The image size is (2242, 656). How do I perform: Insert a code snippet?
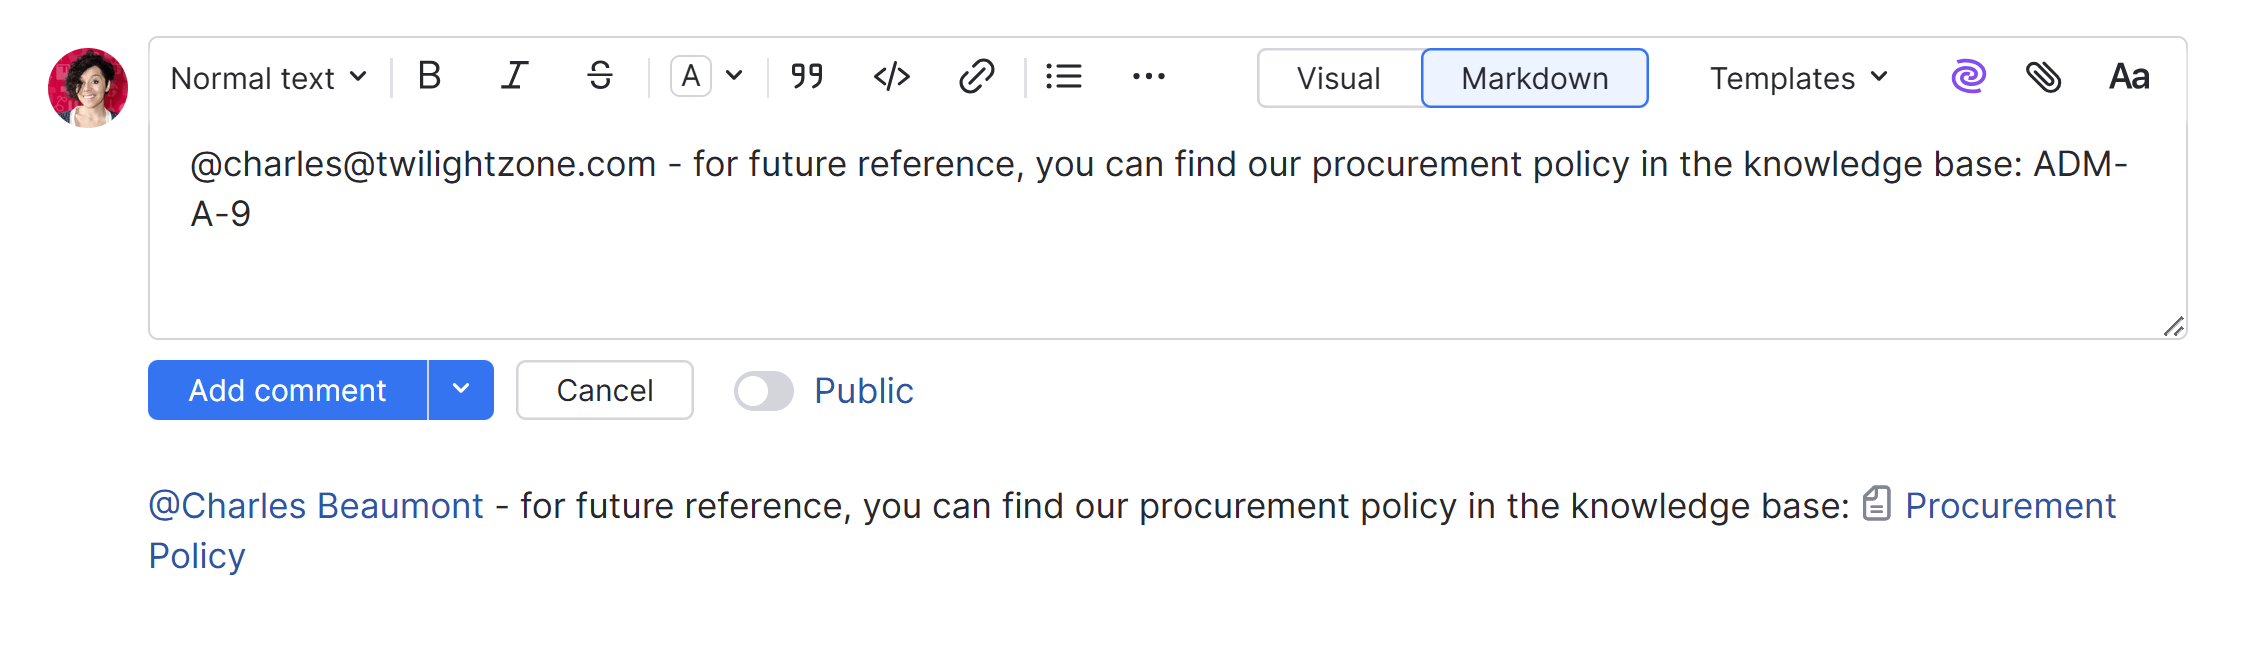pos(891,76)
